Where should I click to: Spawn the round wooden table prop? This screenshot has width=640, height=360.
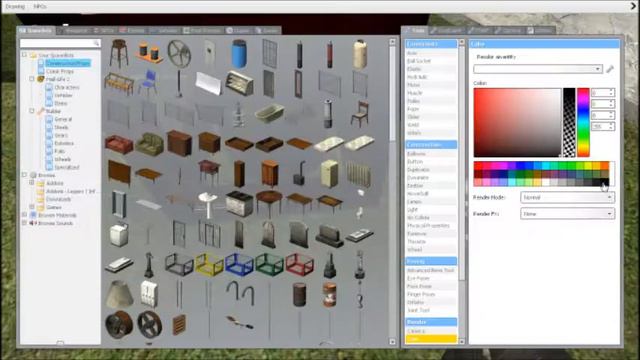point(269,203)
